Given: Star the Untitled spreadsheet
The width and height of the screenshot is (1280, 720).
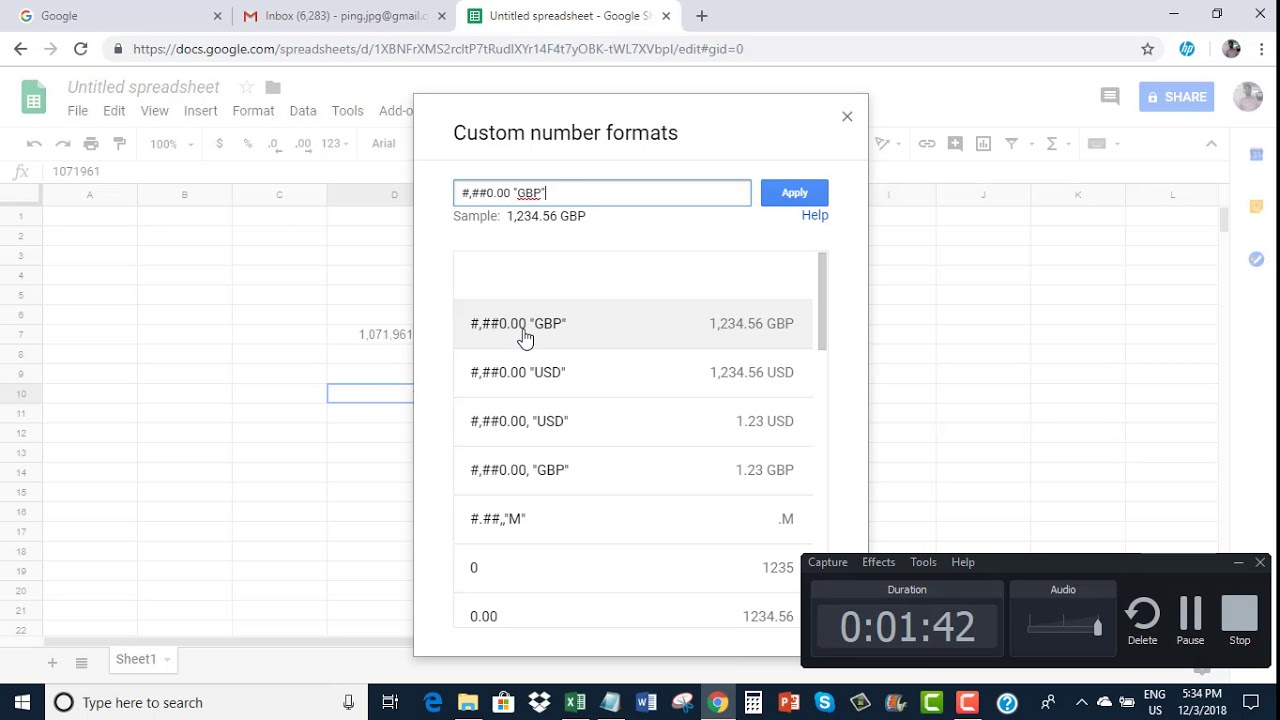Looking at the screenshot, I should [x=246, y=88].
